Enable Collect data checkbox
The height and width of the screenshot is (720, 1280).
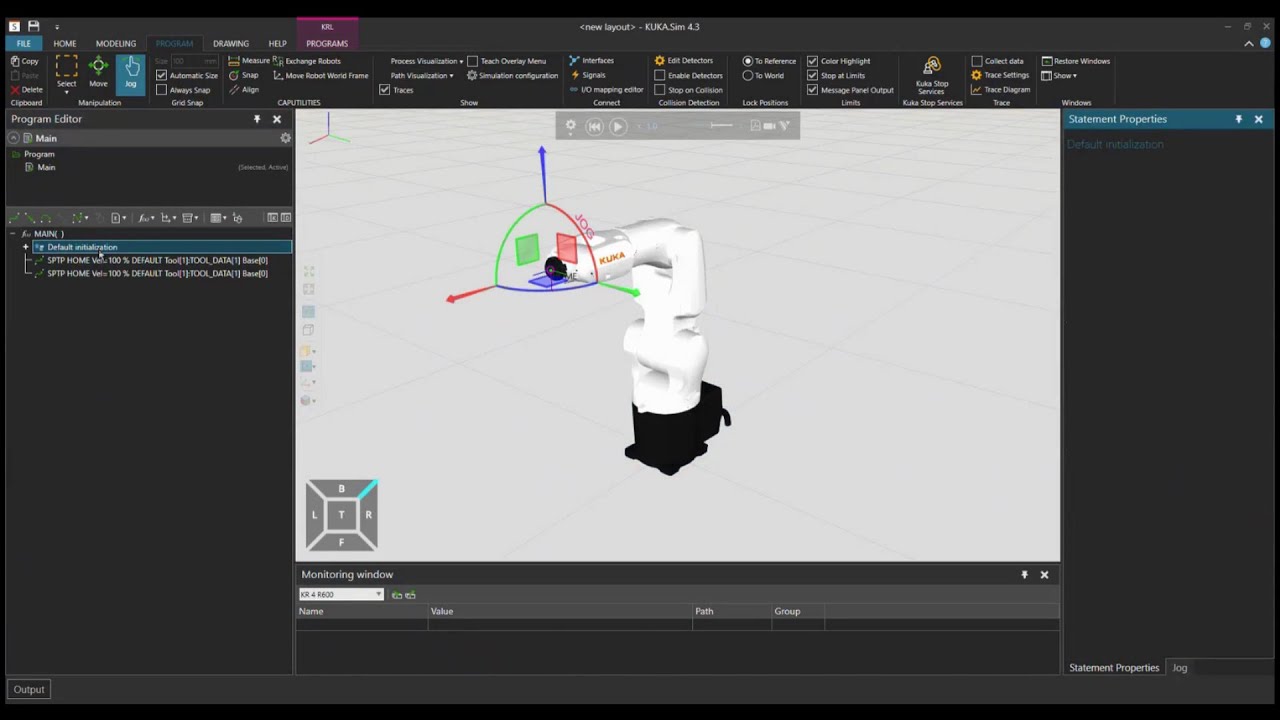pos(976,61)
